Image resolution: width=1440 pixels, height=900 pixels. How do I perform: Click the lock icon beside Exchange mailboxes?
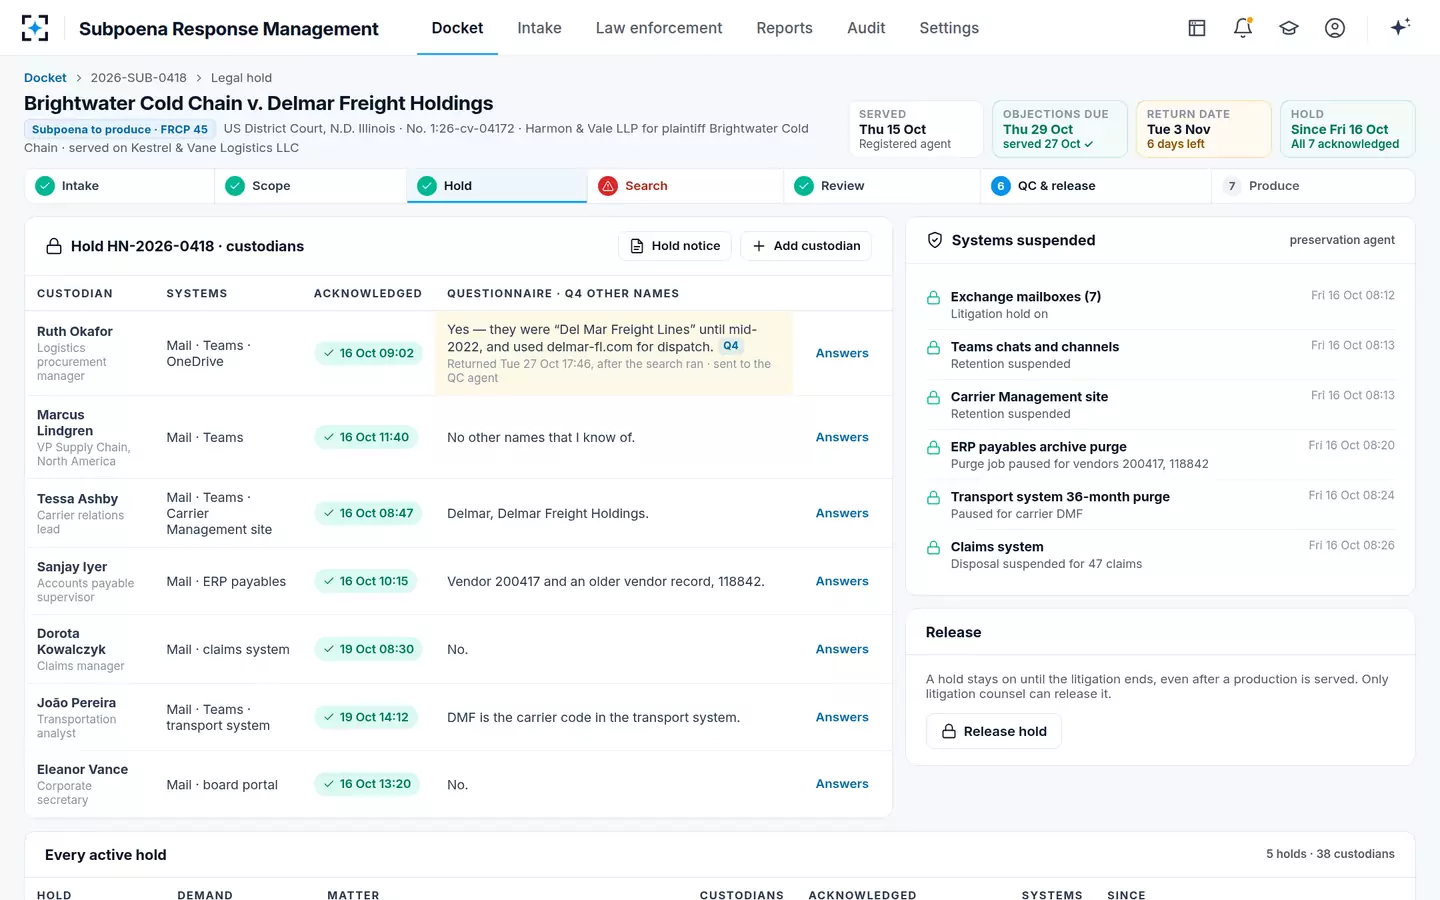(x=933, y=298)
